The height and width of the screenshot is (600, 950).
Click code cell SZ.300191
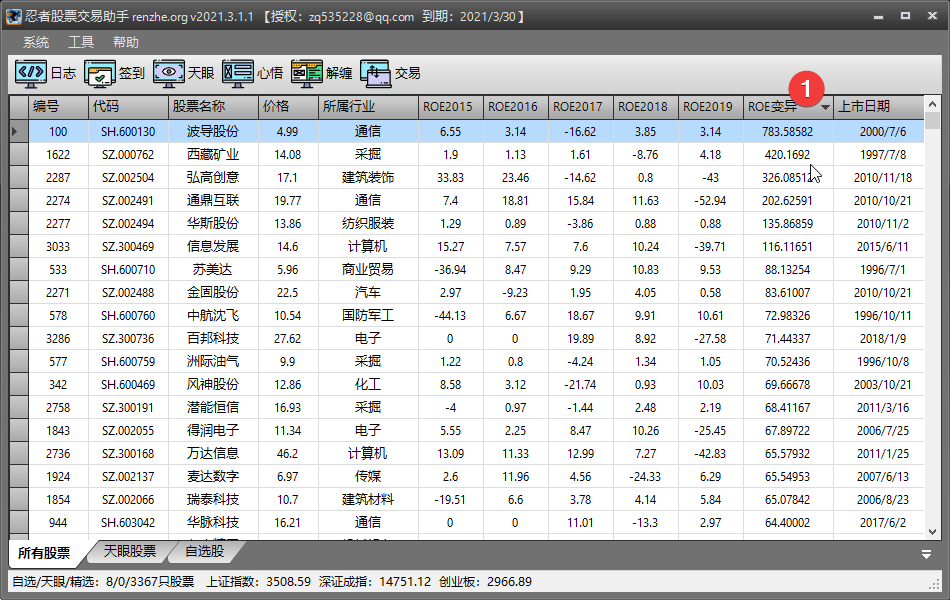(x=128, y=408)
